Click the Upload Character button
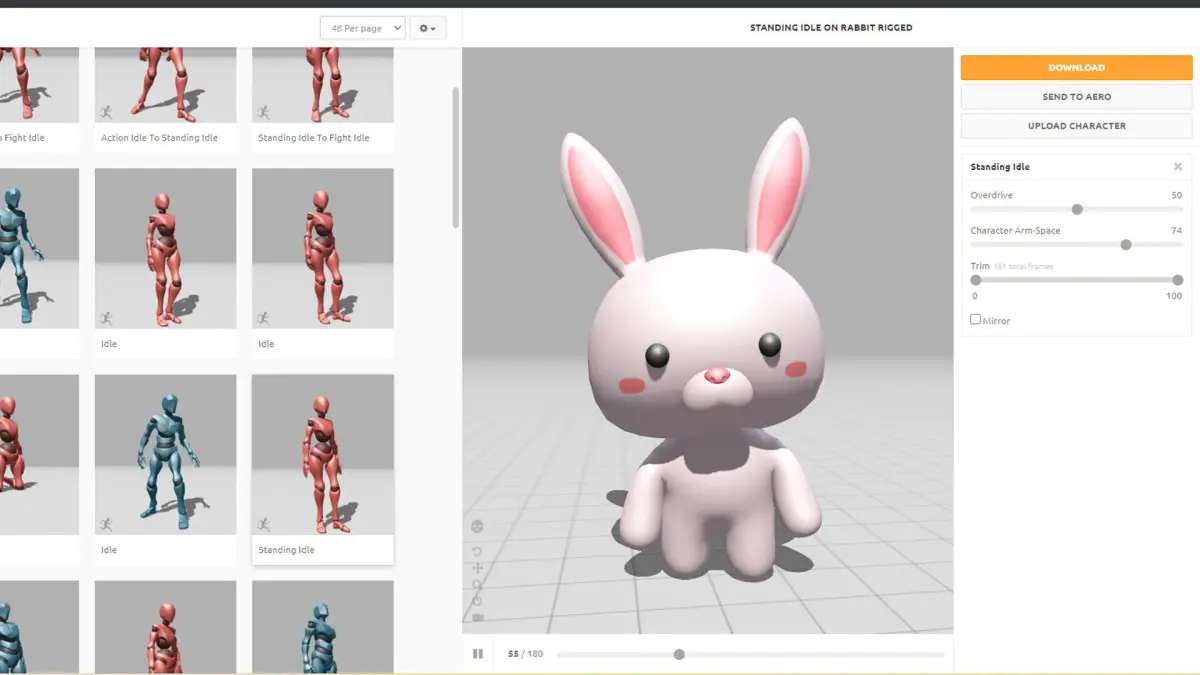The height and width of the screenshot is (675, 1200). coord(1077,126)
